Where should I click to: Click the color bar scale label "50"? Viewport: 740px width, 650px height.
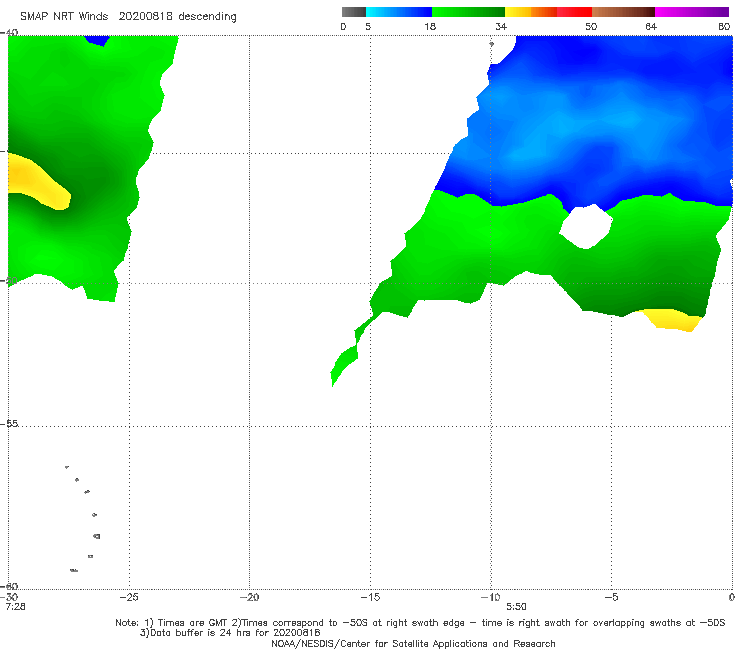pos(591,26)
